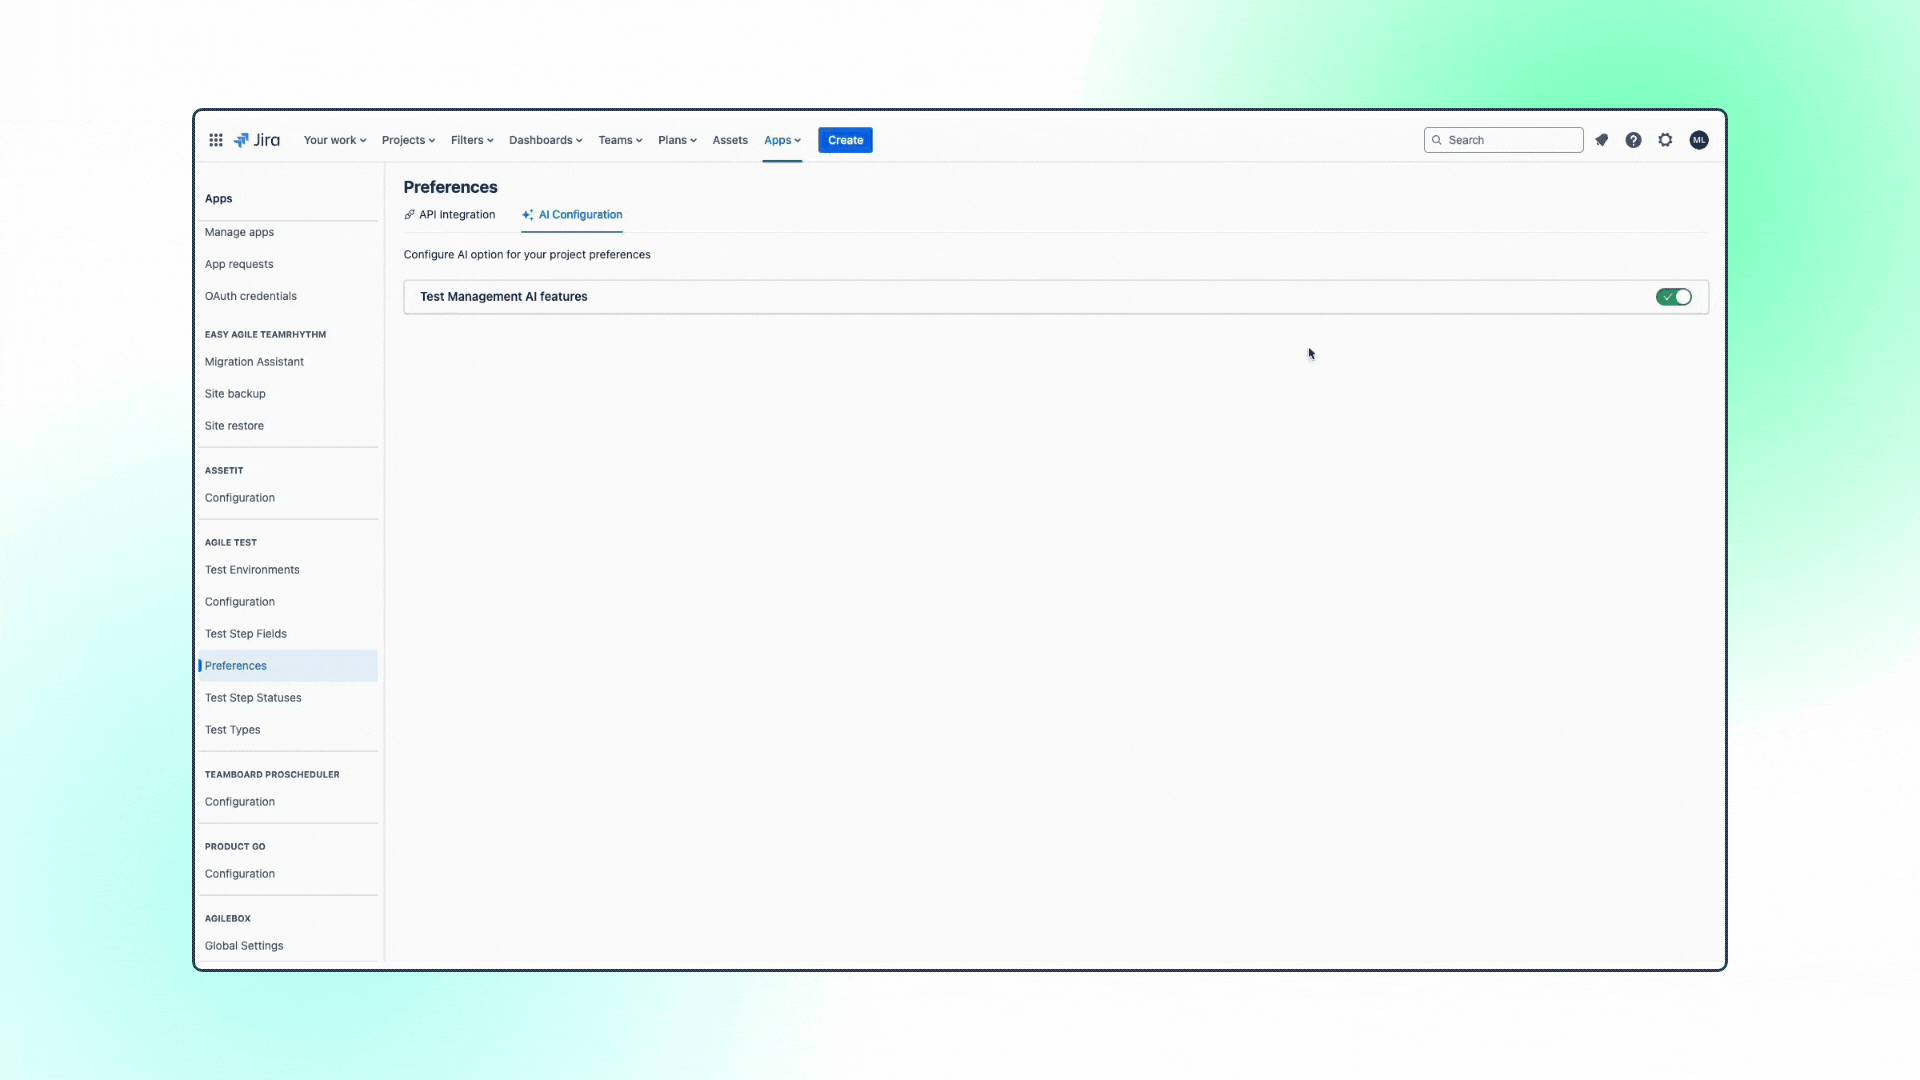Click the AI sparkle icon on AI Configuration
The width and height of the screenshot is (1920, 1080).
pos(527,214)
